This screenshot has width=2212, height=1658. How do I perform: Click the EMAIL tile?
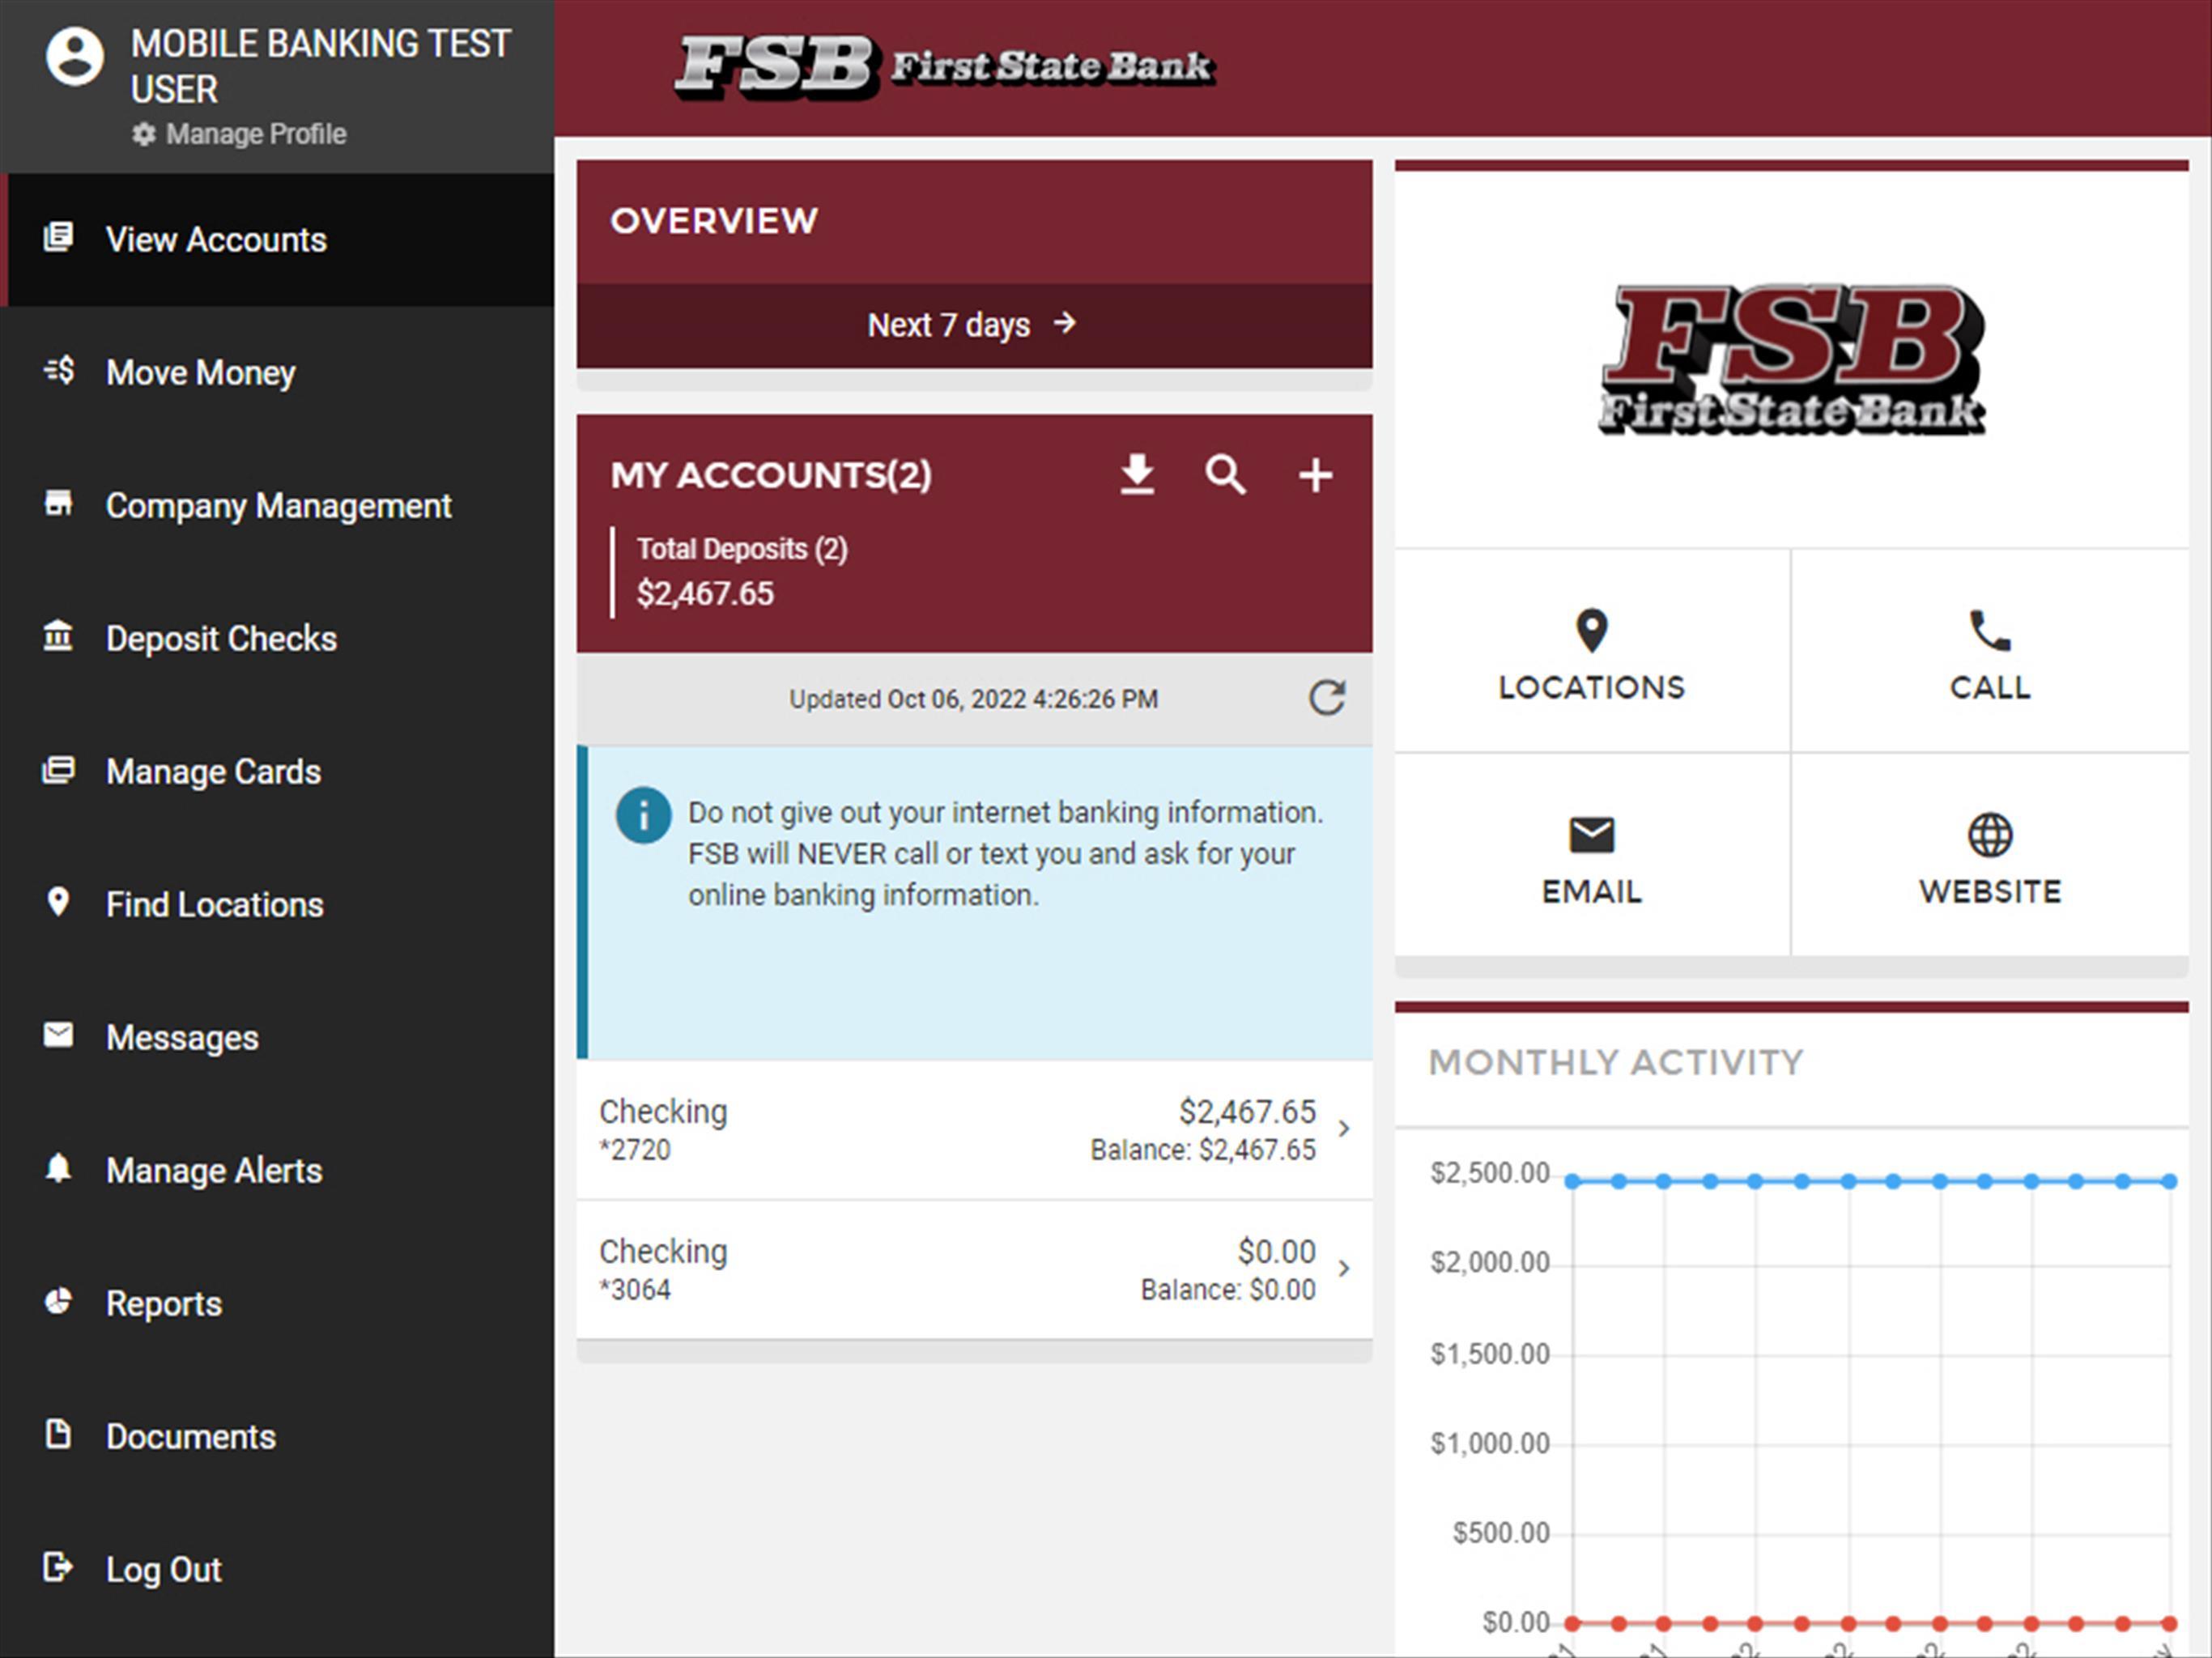coord(1591,855)
